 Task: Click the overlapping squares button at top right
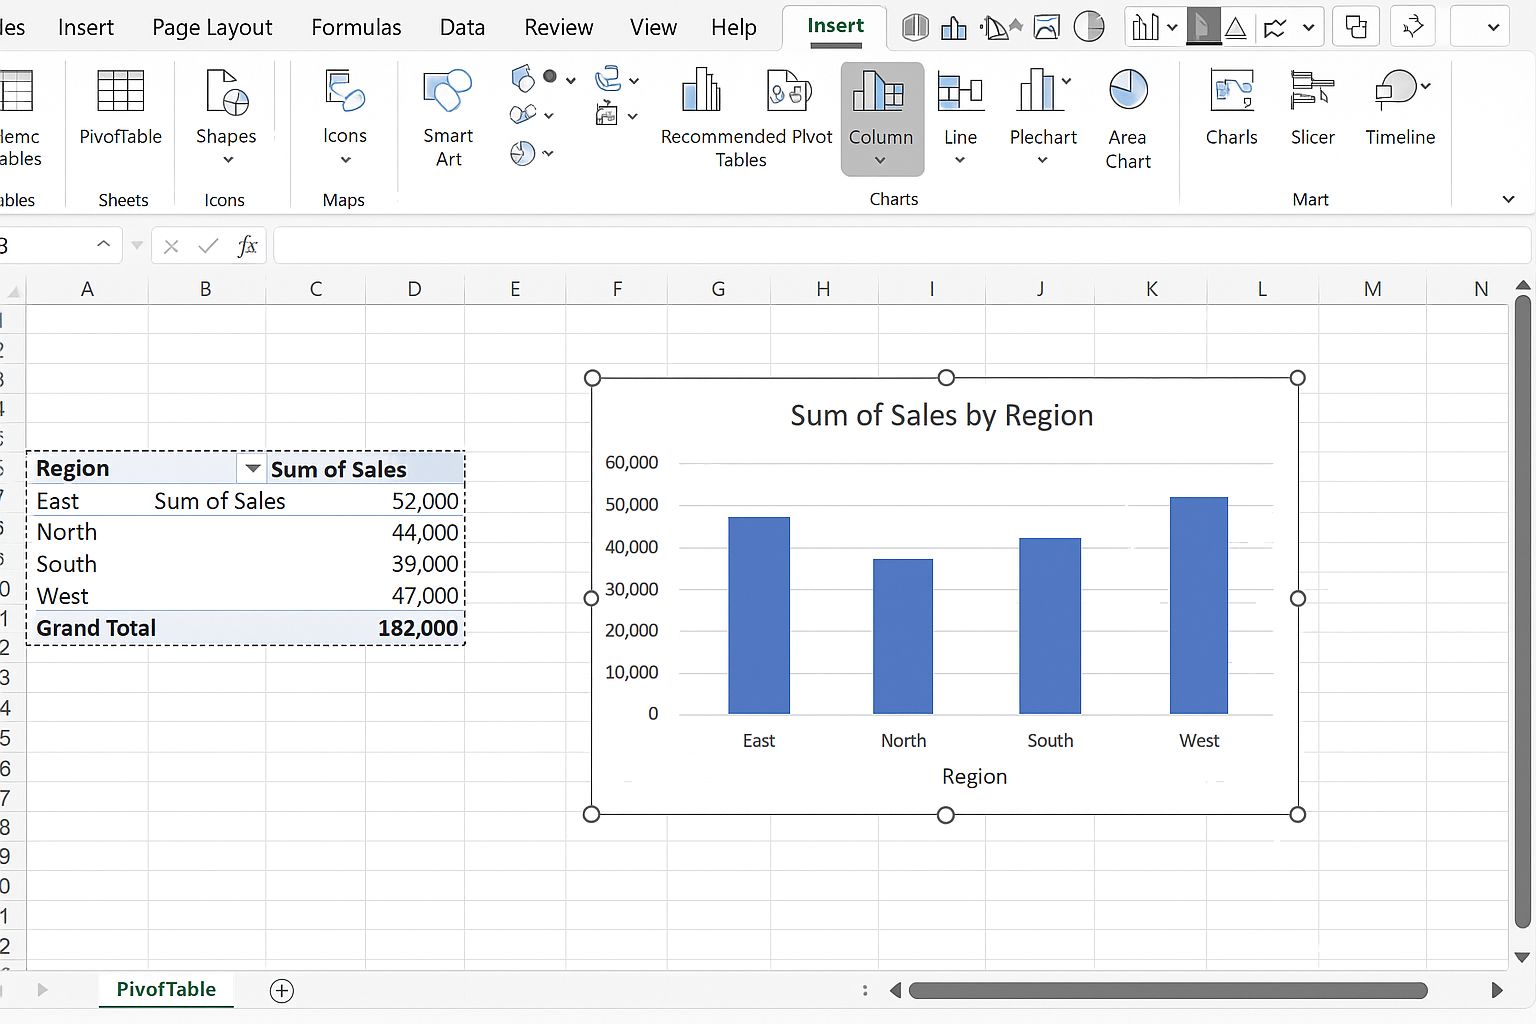tap(1357, 27)
